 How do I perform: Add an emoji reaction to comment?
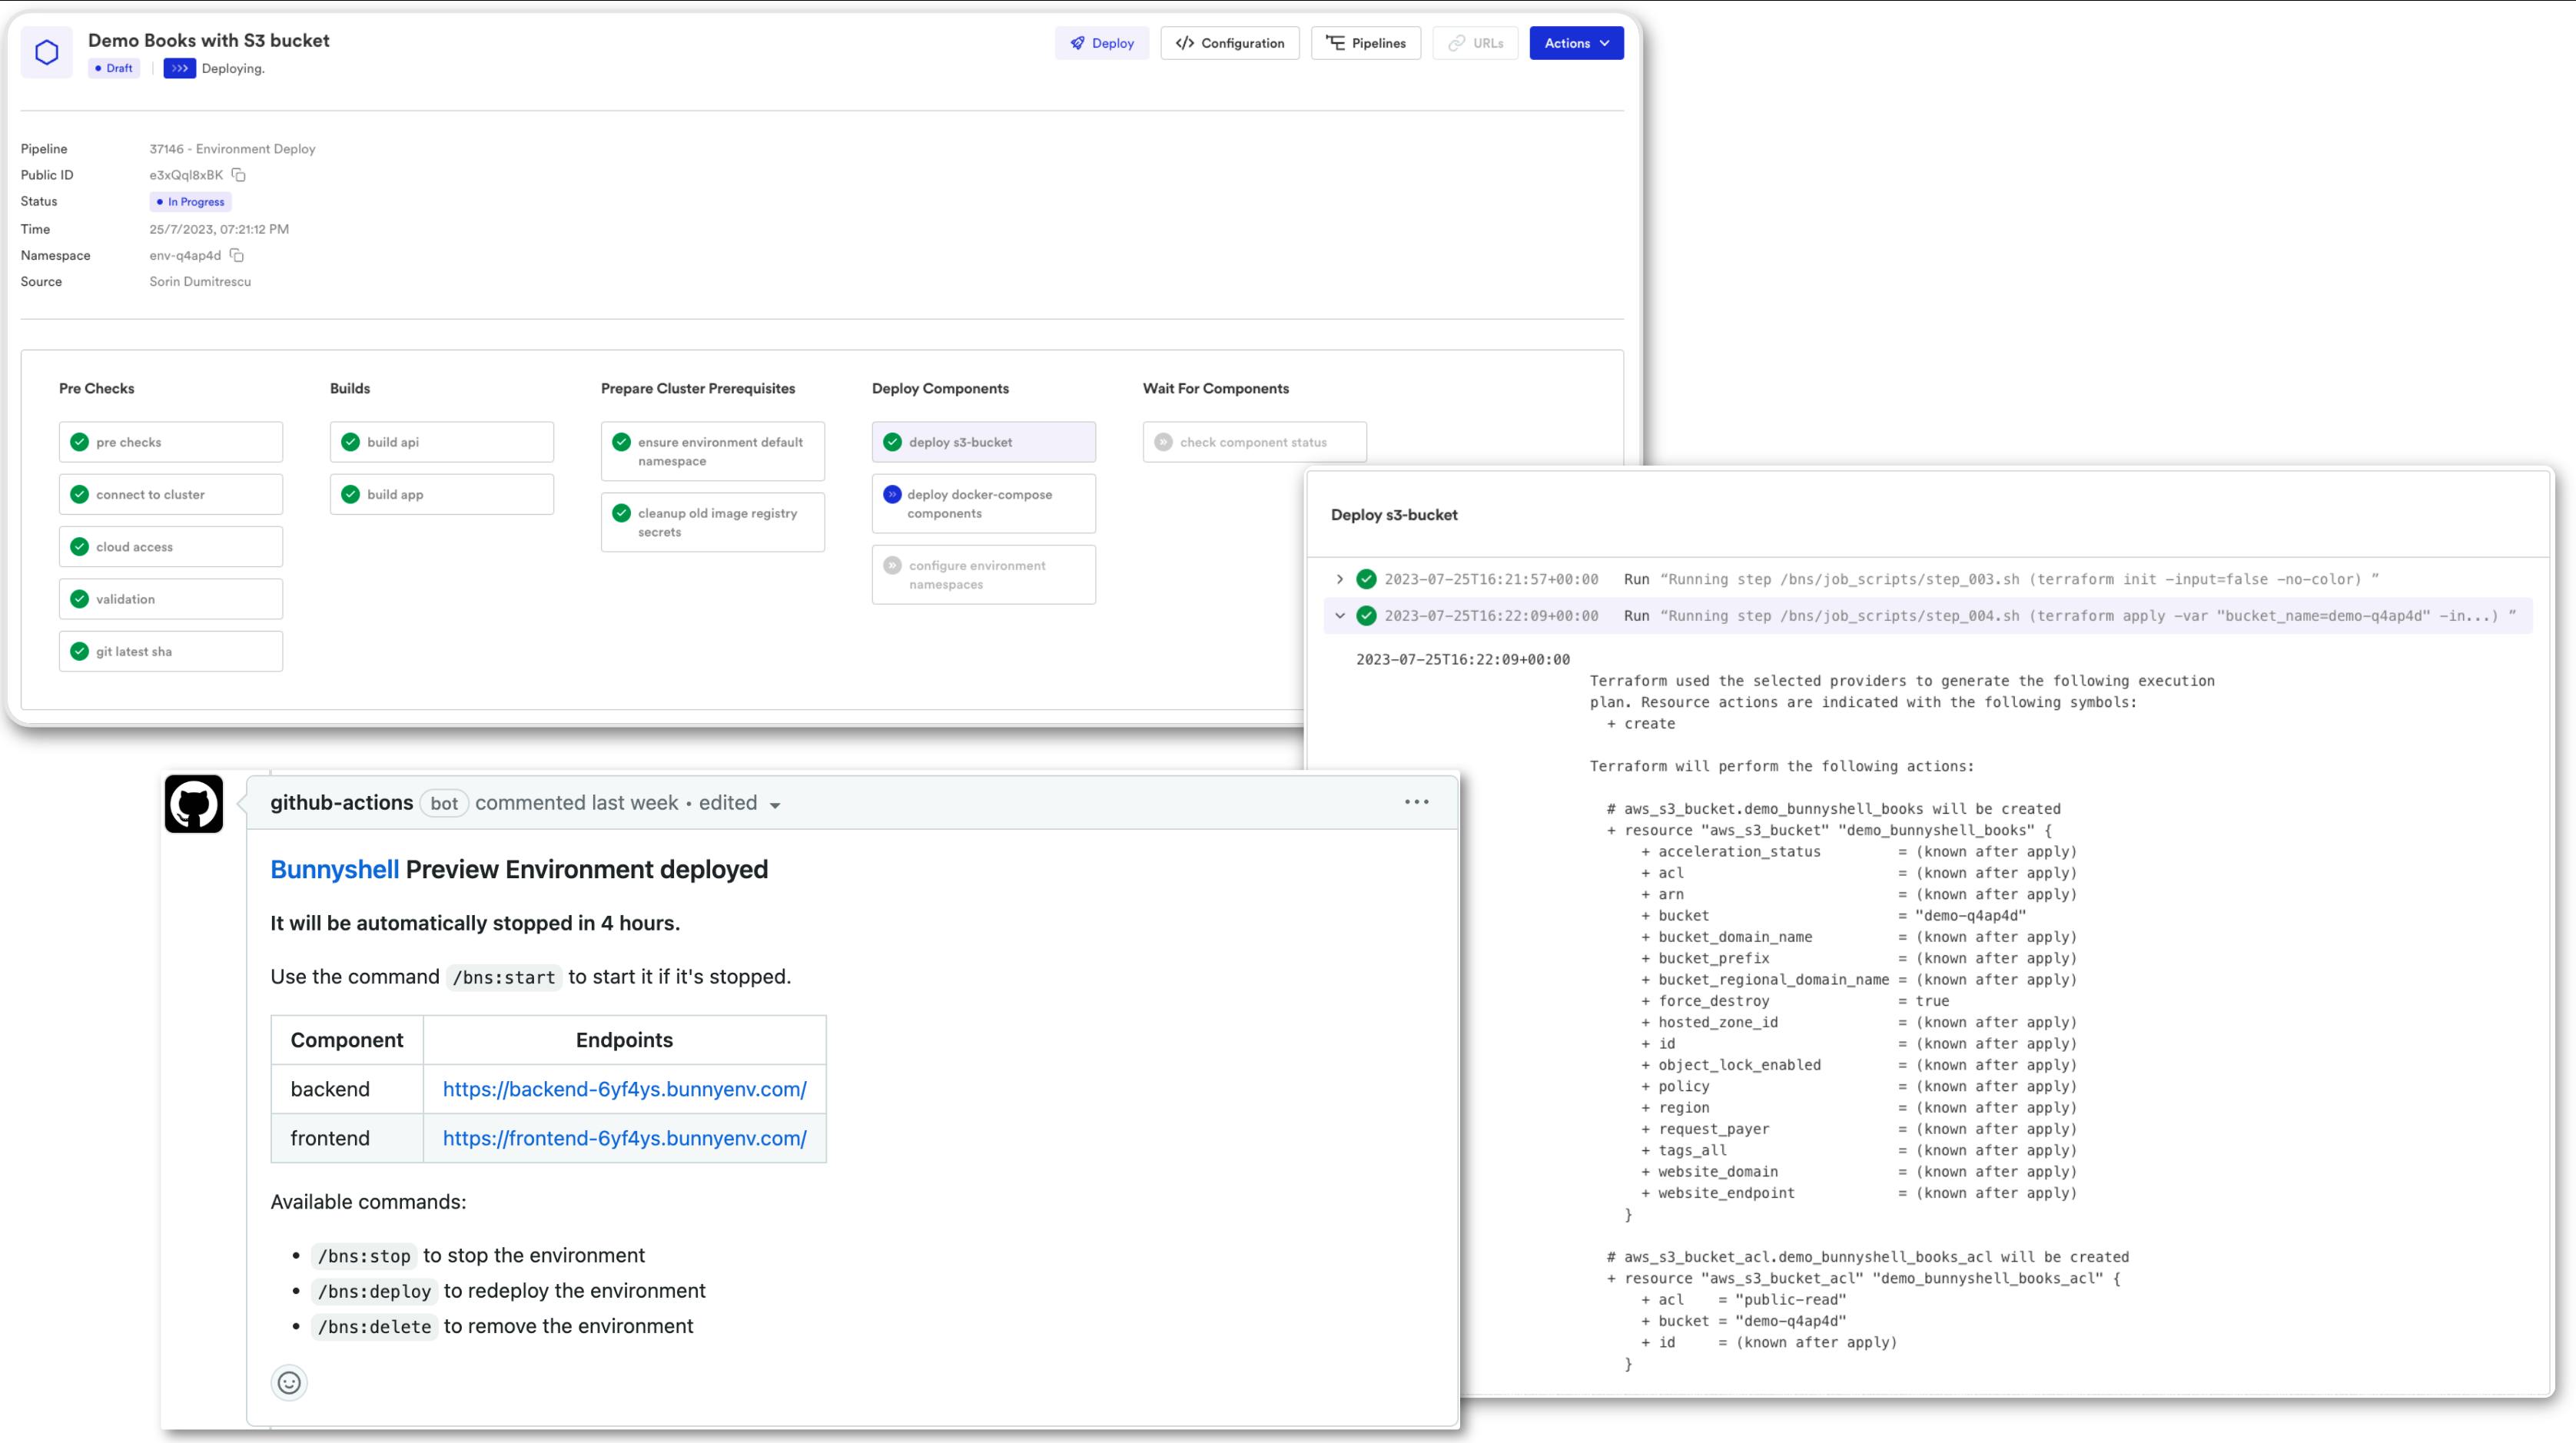289,1382
